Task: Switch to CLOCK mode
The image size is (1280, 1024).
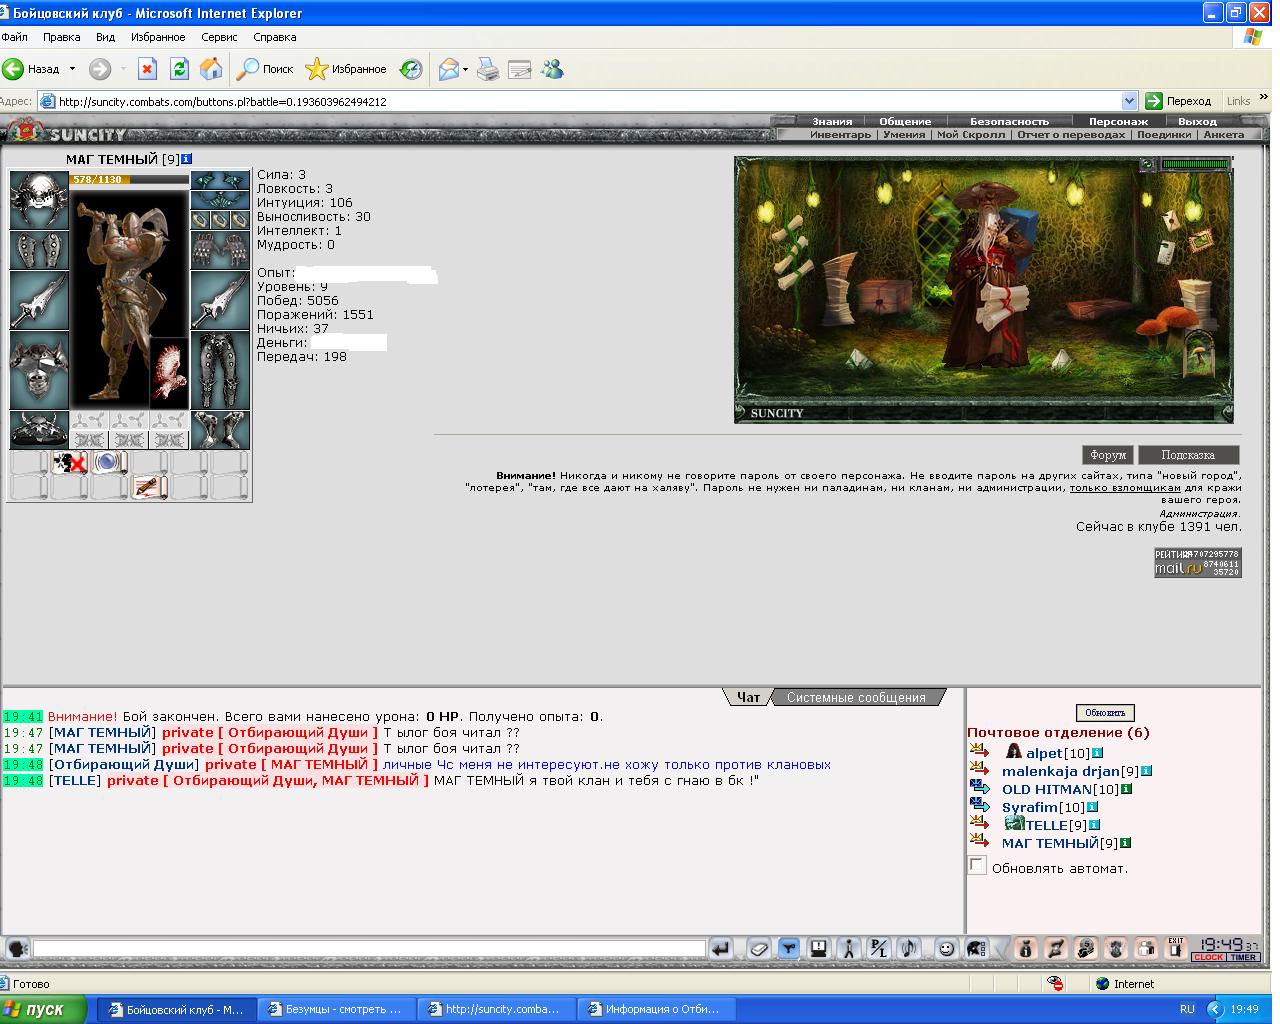Action: (x=1208, y=957)
